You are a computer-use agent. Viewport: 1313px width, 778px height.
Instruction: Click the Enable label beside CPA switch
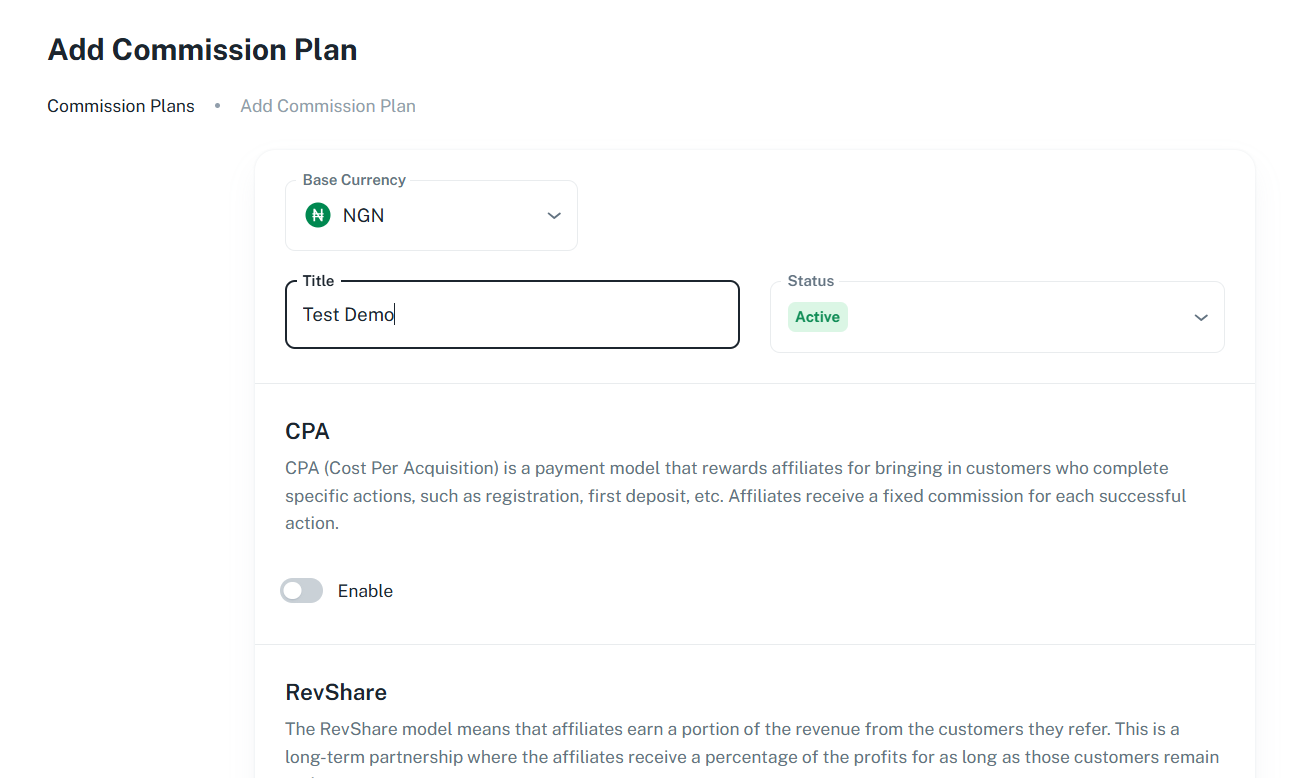pyautogui.click(x=365, y=591)
